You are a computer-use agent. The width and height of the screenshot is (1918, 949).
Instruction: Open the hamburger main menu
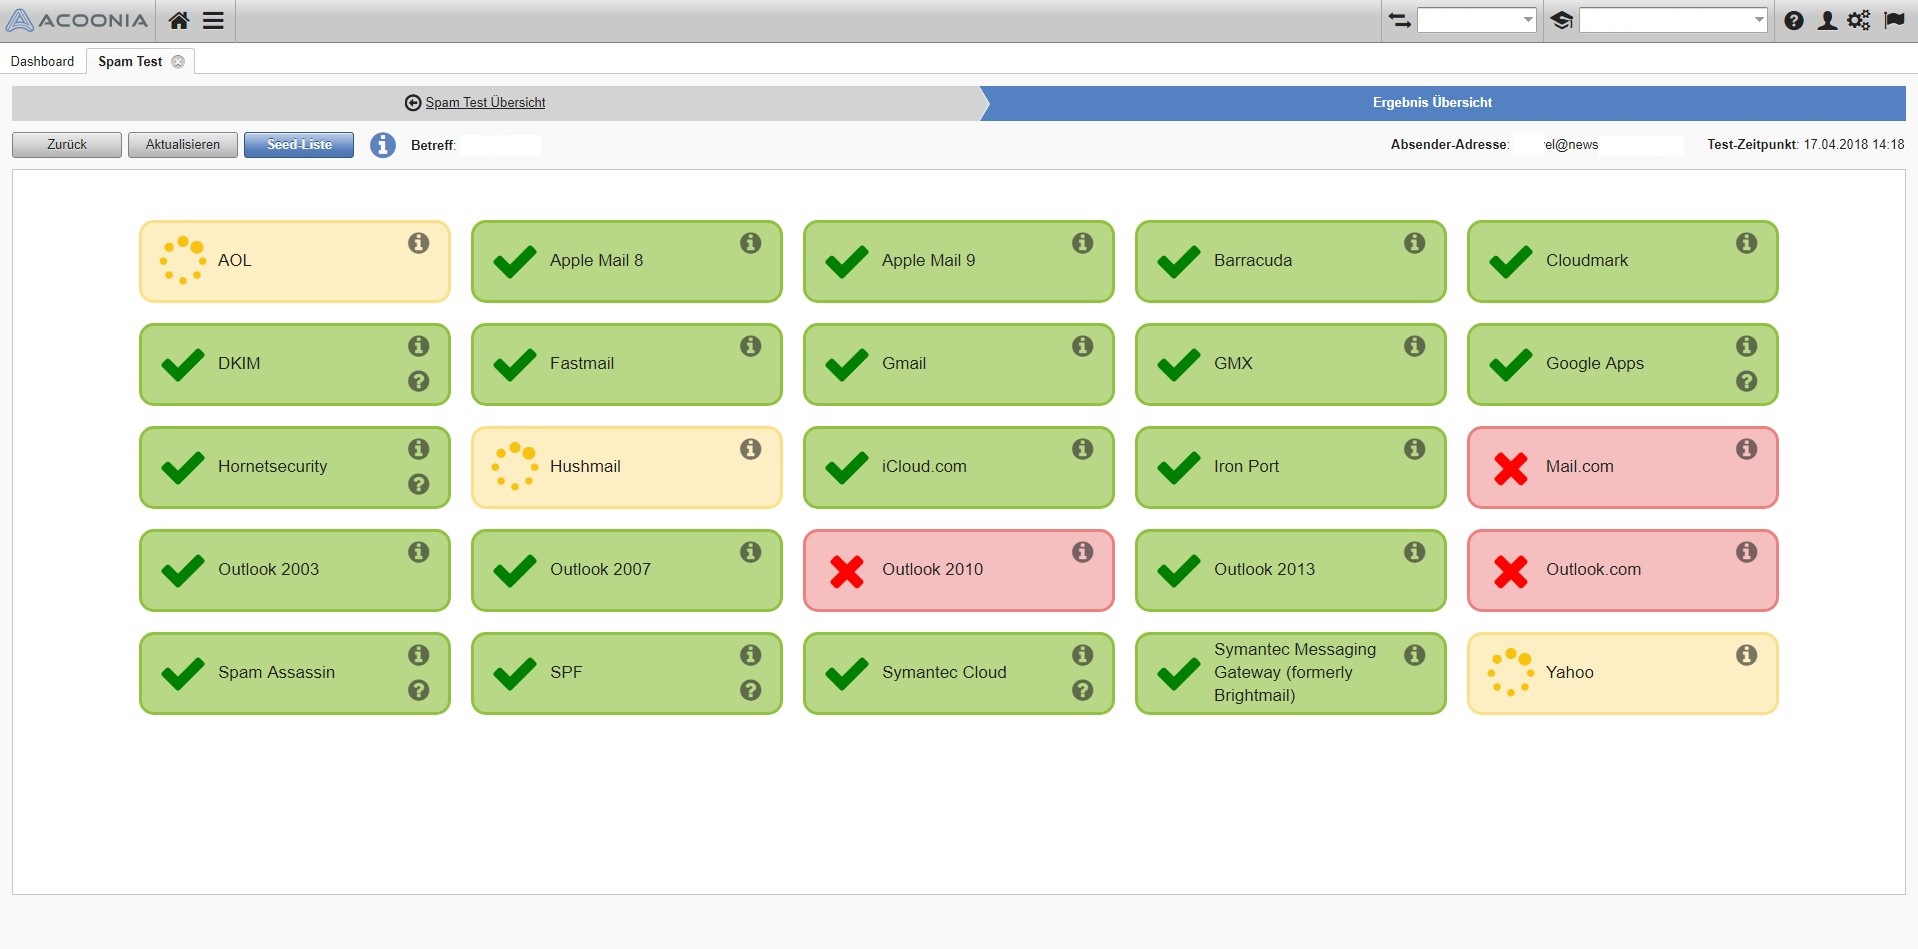(x=213, y=20)
